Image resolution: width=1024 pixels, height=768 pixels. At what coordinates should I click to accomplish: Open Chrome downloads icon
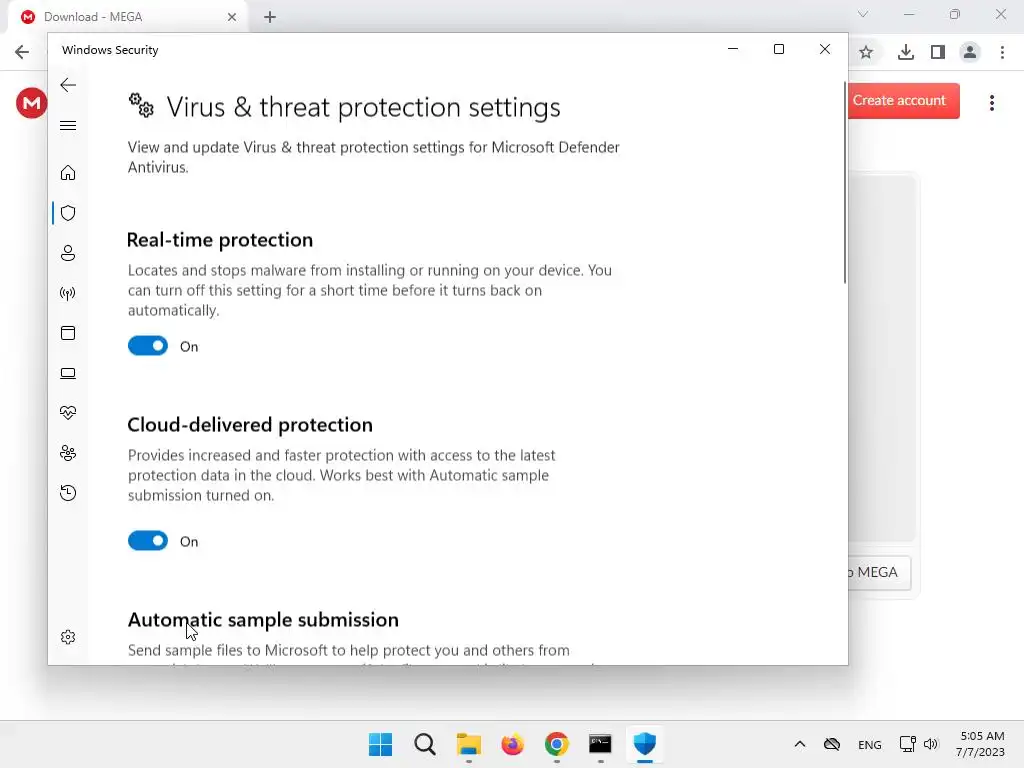(x=906, y=52)
